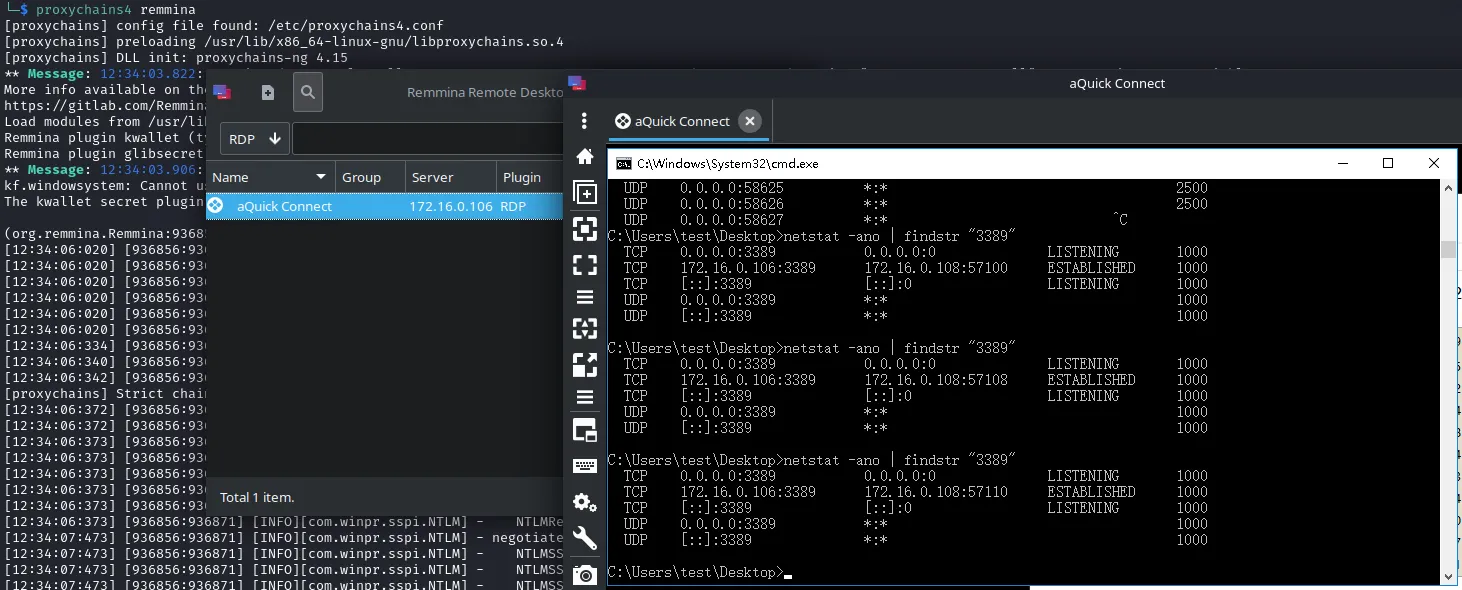Click the camera screenshot icon in sidebar

click(585, 575)
